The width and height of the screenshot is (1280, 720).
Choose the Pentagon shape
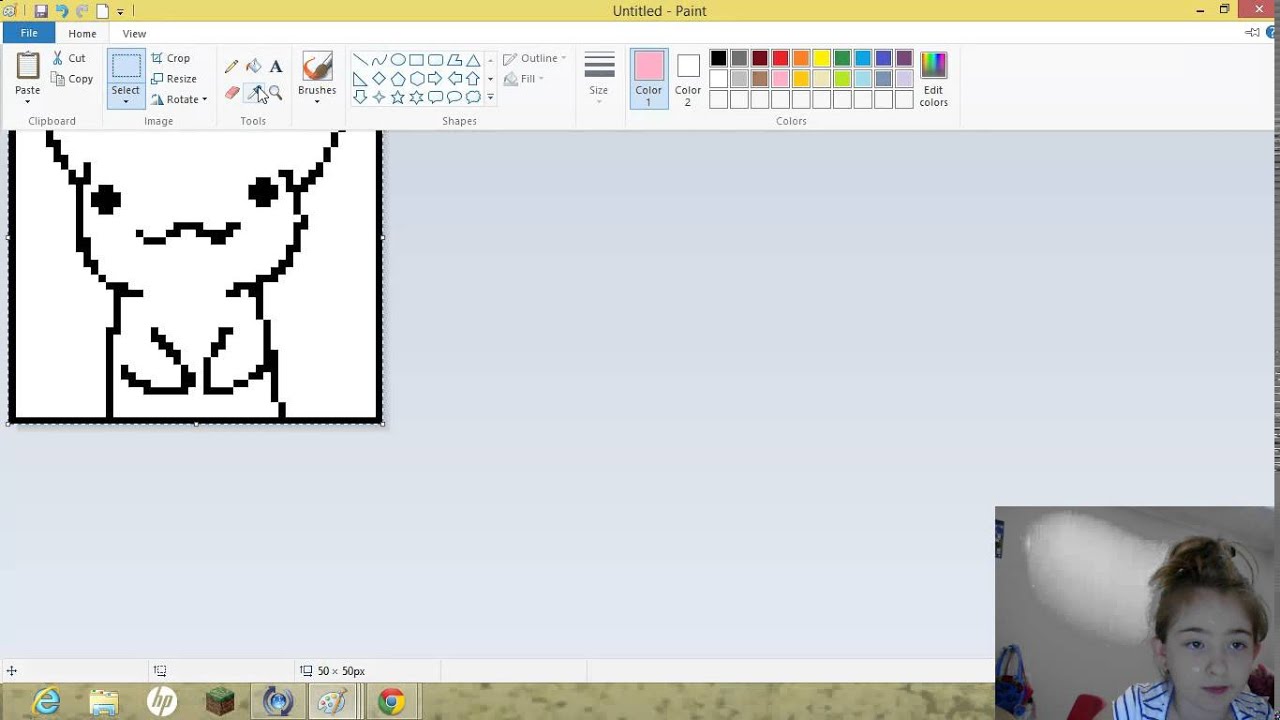[398, 79]
